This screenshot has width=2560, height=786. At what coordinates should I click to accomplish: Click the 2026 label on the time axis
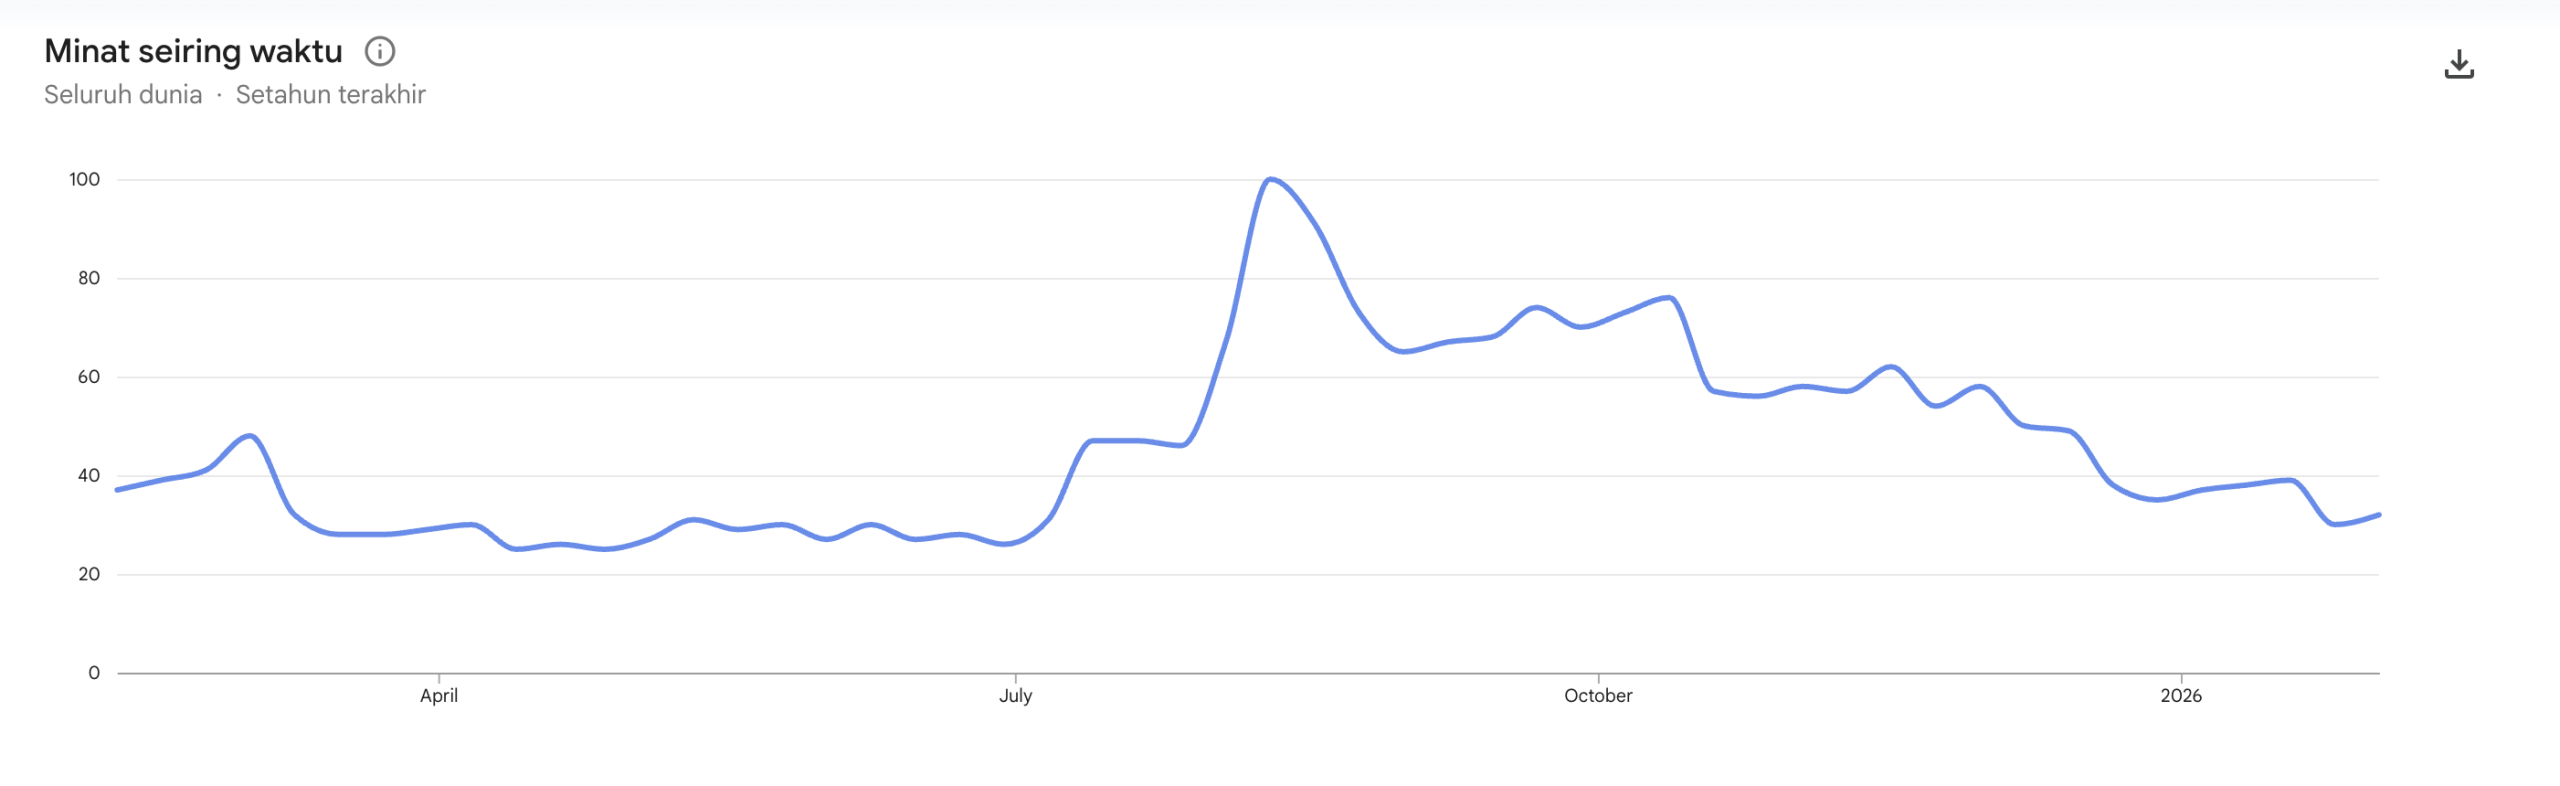(2181, 695)
